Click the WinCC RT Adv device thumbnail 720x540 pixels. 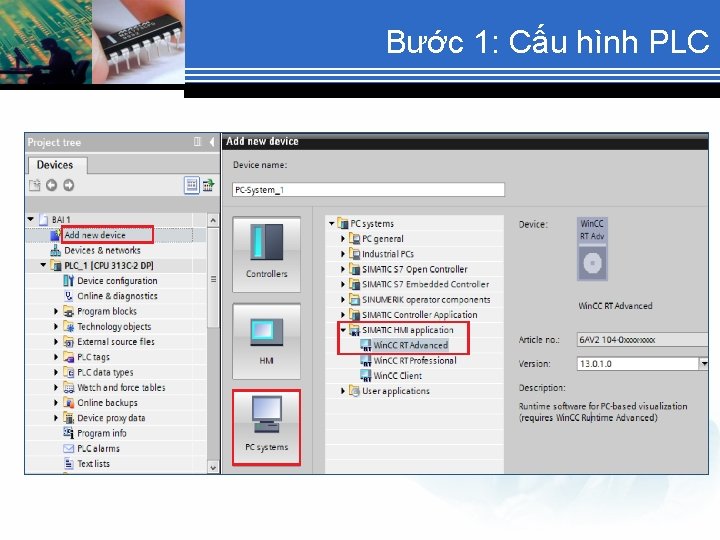592,249
